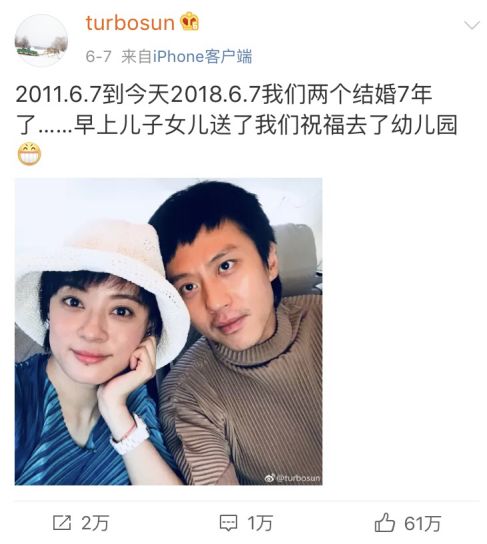The image size is (487, 544).
Task: Click the @turbosun watermark text
Action: point(298,478)
